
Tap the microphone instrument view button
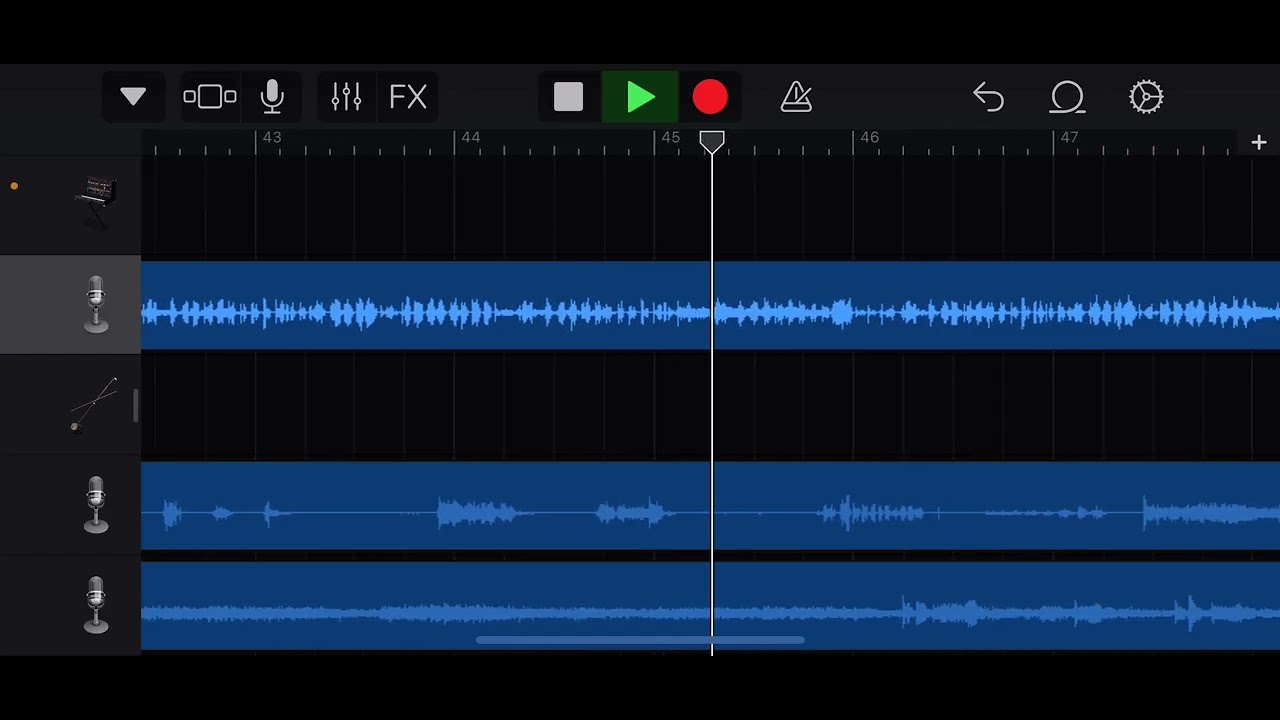click(x=272, y=97)
